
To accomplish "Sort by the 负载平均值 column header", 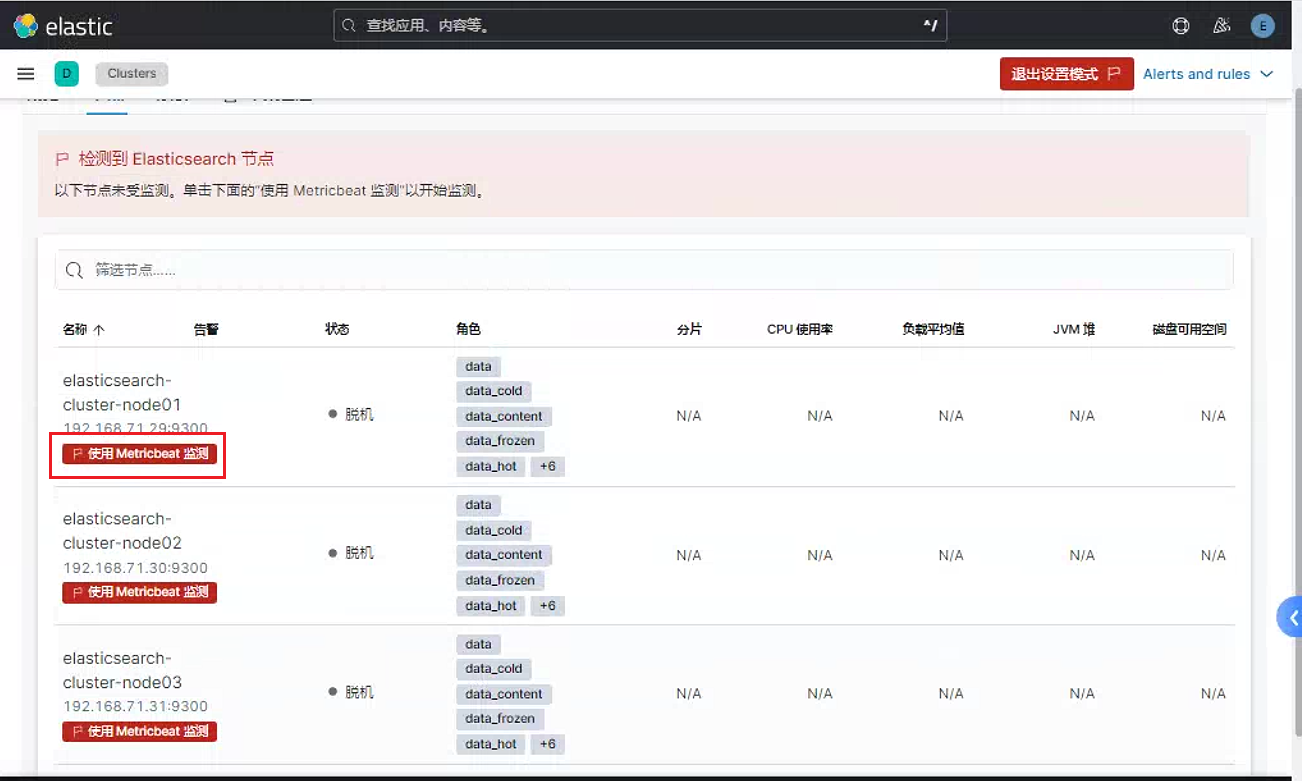I will click(933, 329).
